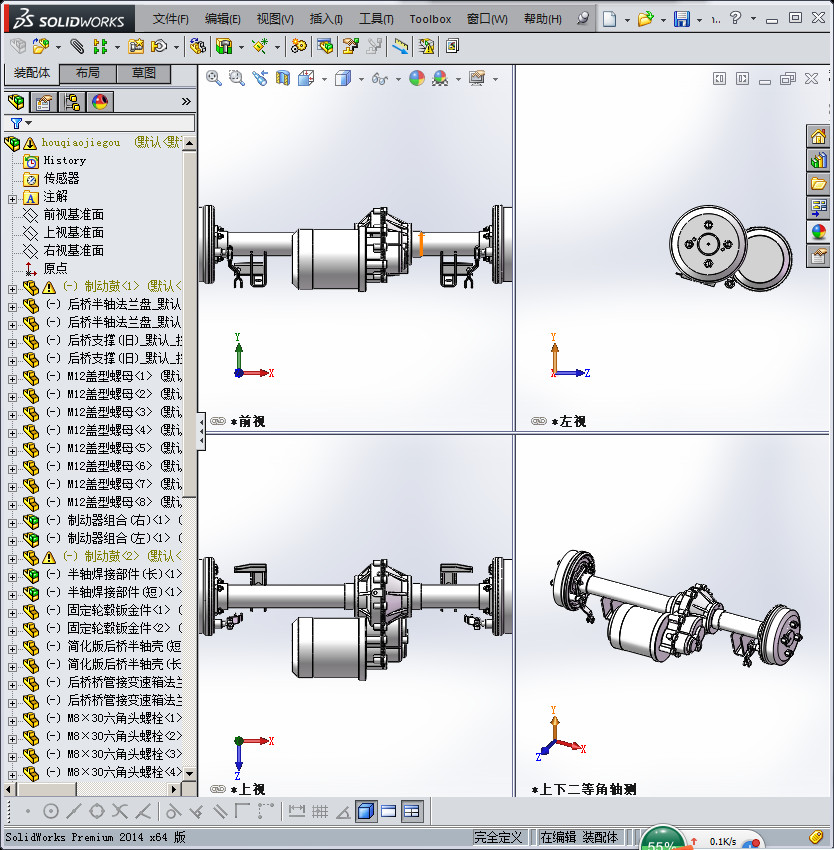Expand the manager tabs chevron

point(186,101)
